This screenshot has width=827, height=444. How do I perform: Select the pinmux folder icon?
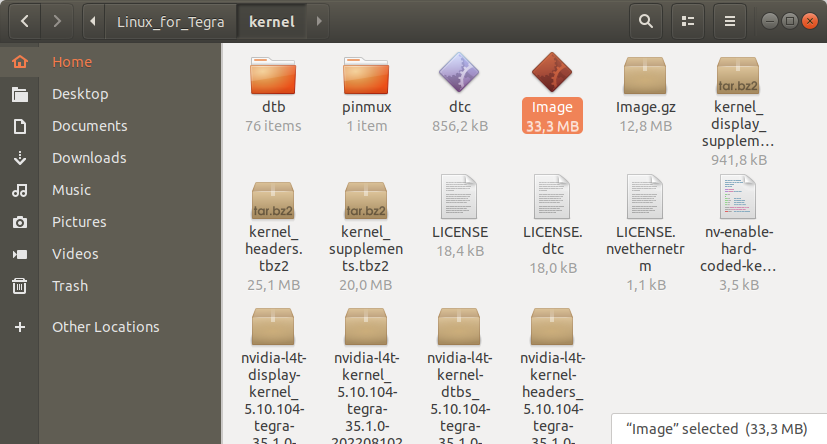(366, 75)
